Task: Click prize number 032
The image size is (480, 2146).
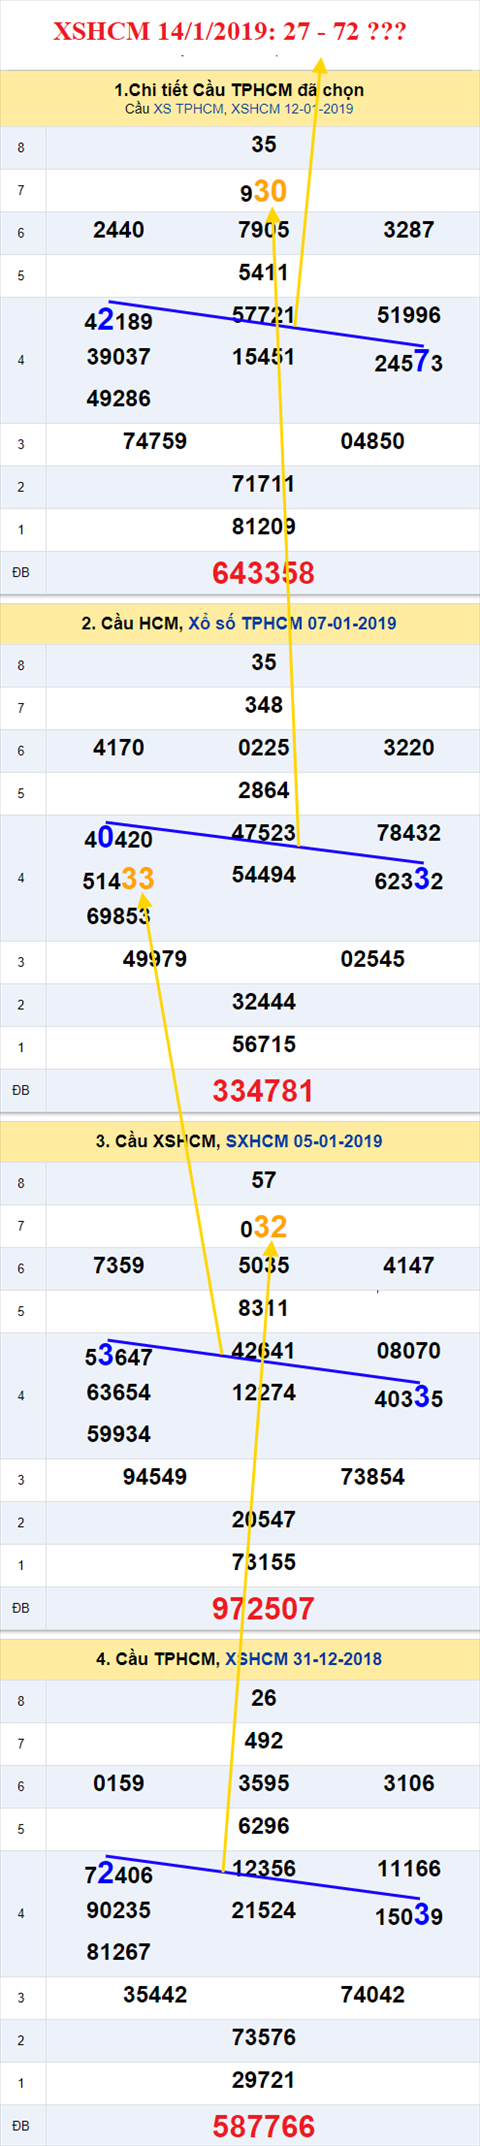Action: tap(264, 1227)
